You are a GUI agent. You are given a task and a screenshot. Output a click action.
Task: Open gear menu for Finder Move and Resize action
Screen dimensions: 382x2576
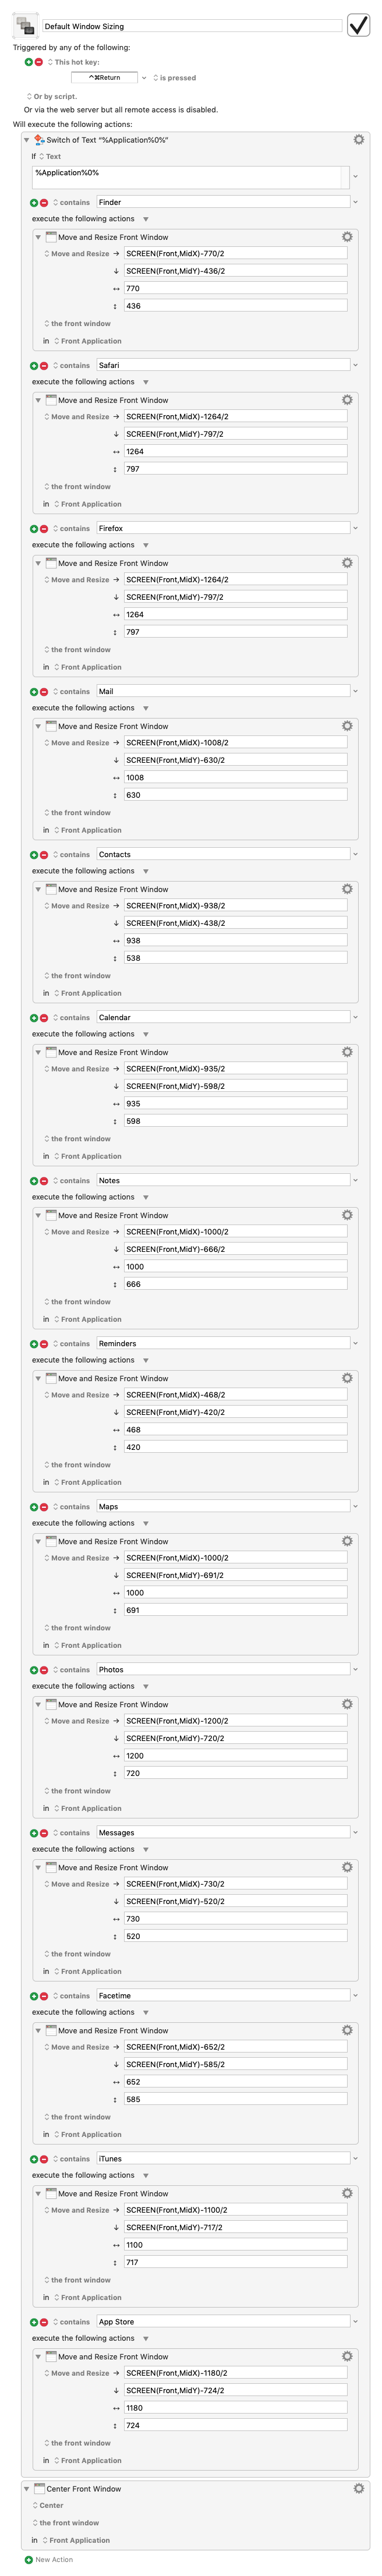347,237
